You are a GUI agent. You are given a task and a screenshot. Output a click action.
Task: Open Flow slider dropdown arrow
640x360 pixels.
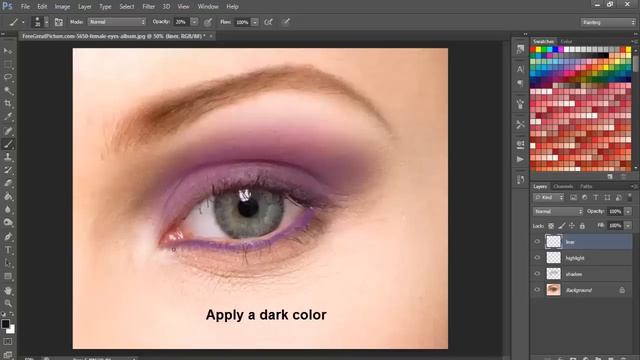point(255,22)
